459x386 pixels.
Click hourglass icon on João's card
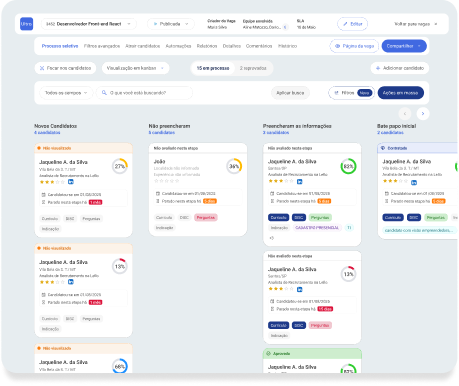pos(158,201)
